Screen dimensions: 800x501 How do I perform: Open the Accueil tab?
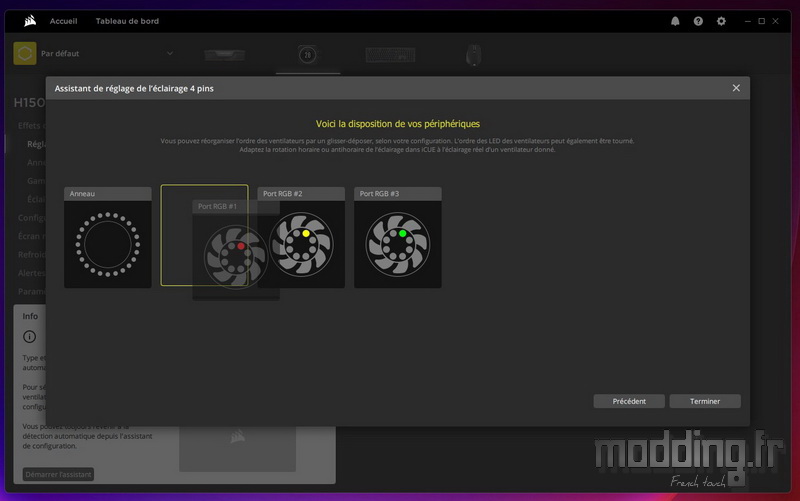[x=63, y=21]
